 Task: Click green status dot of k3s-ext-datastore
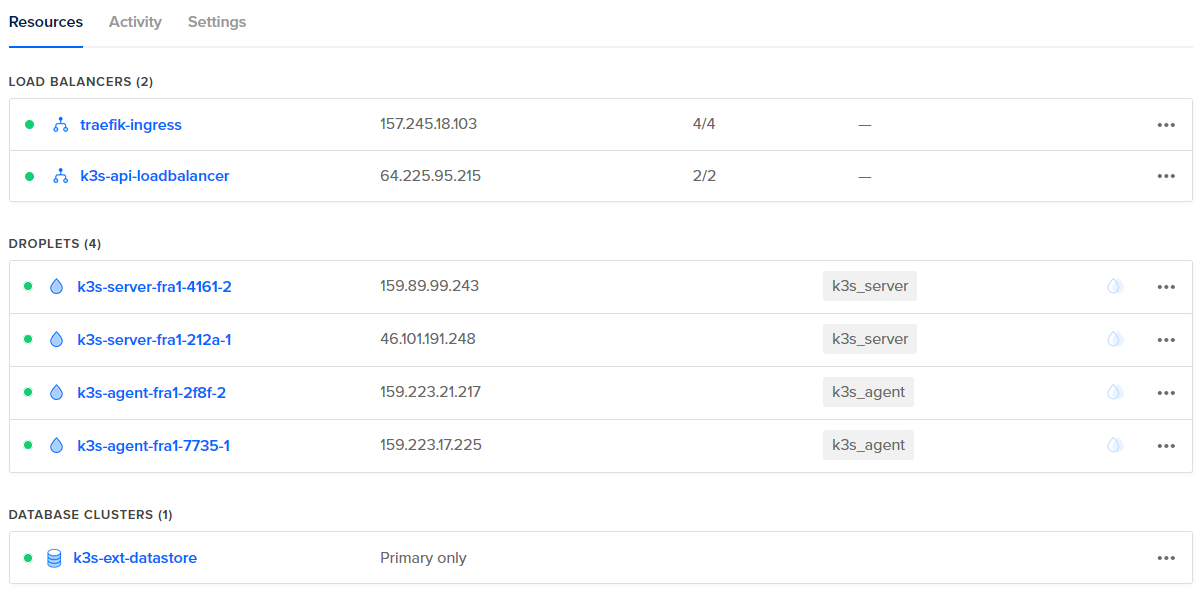coord(29,558)
